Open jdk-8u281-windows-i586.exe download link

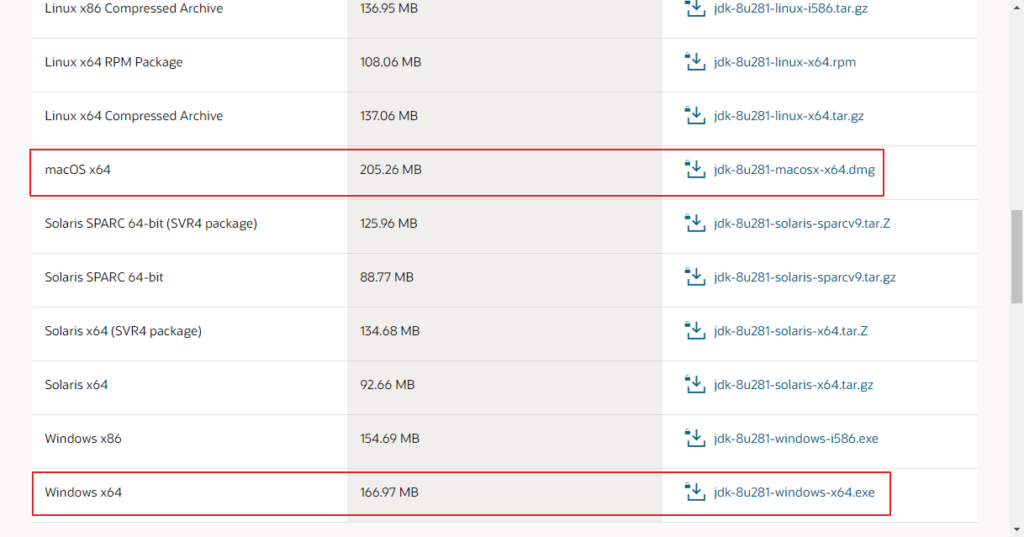(796, 438)
